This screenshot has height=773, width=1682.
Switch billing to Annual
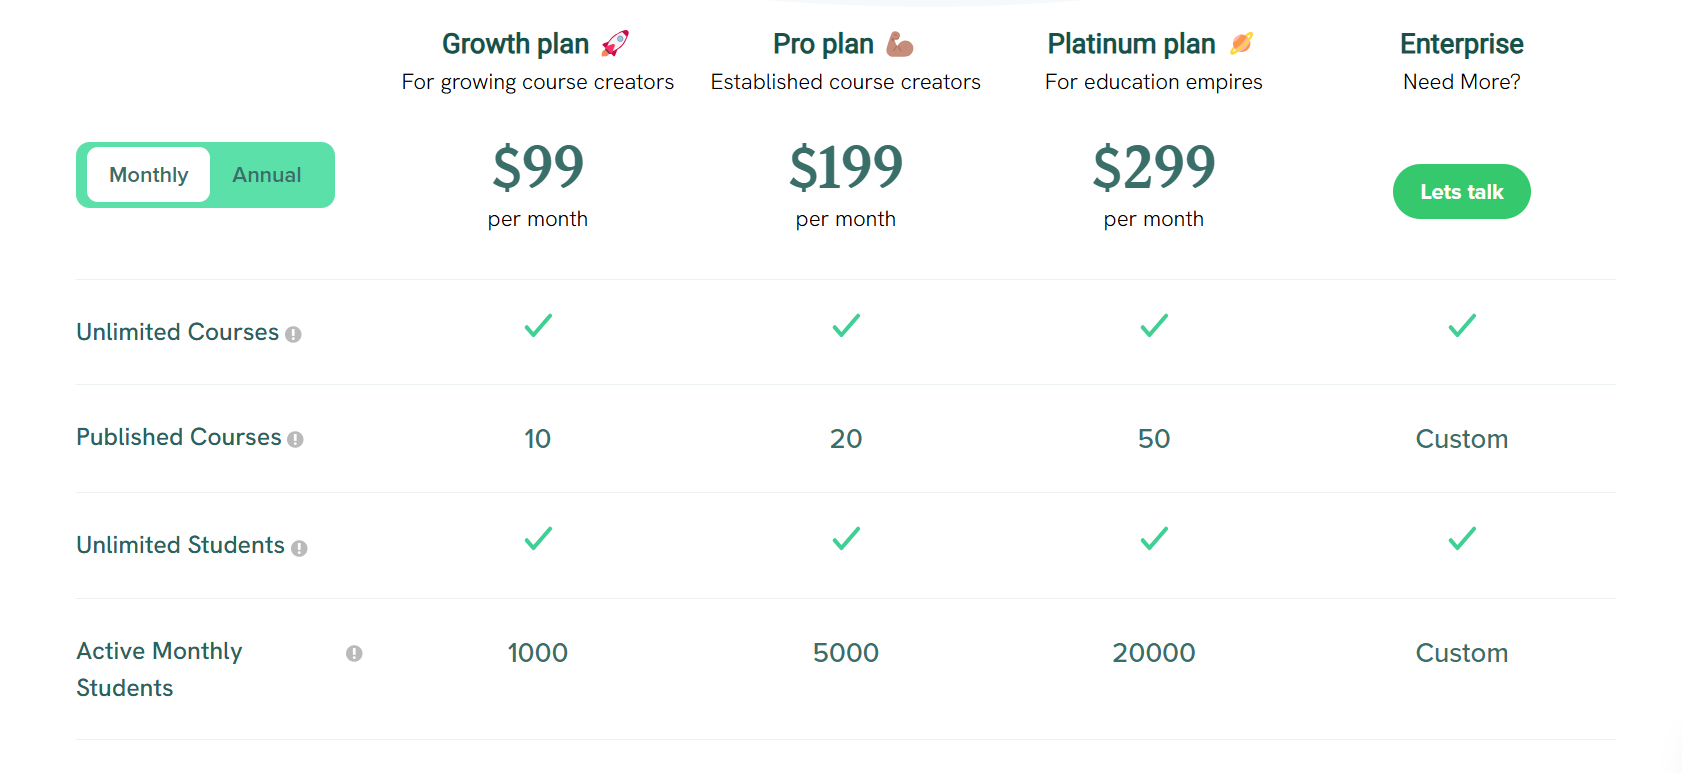(x=266, y=174)
